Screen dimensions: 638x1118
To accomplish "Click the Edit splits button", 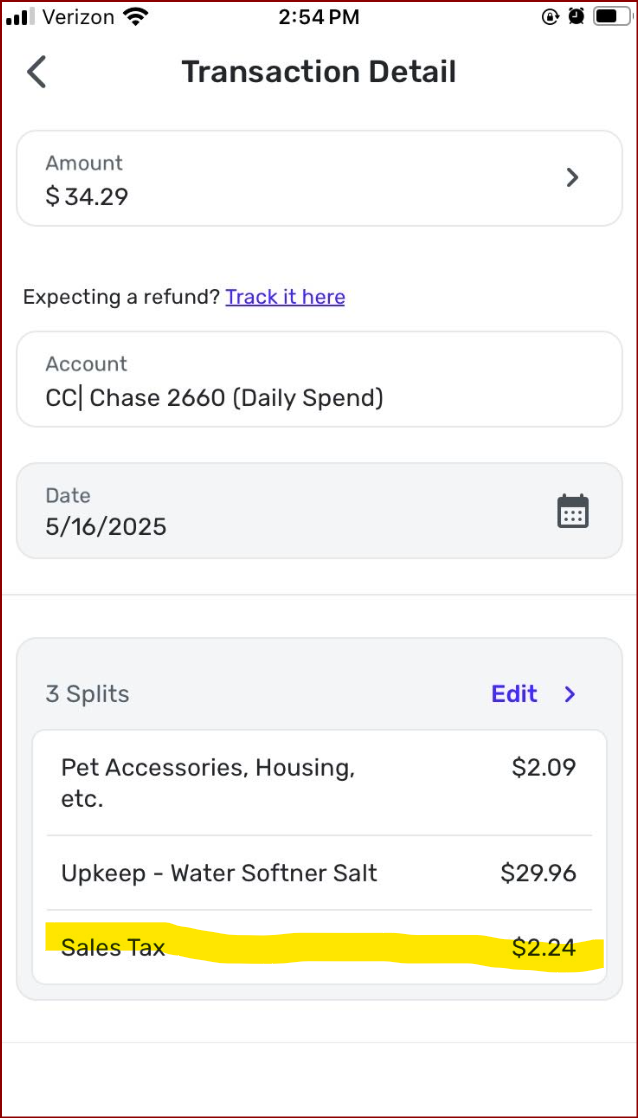I will coord(514,694).
